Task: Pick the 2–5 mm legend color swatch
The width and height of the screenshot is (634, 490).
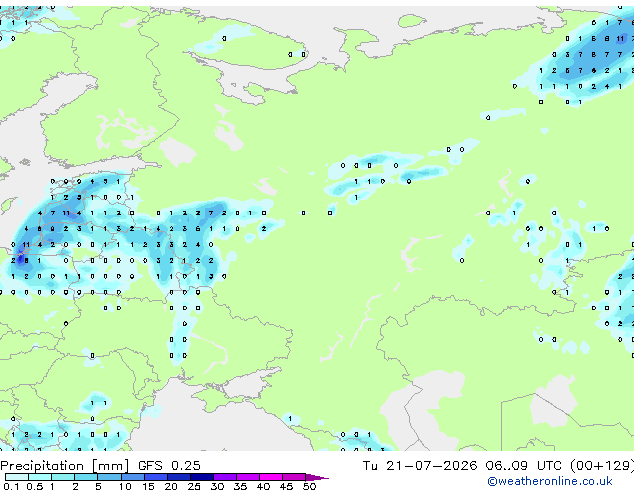Action: pos(86,477)
